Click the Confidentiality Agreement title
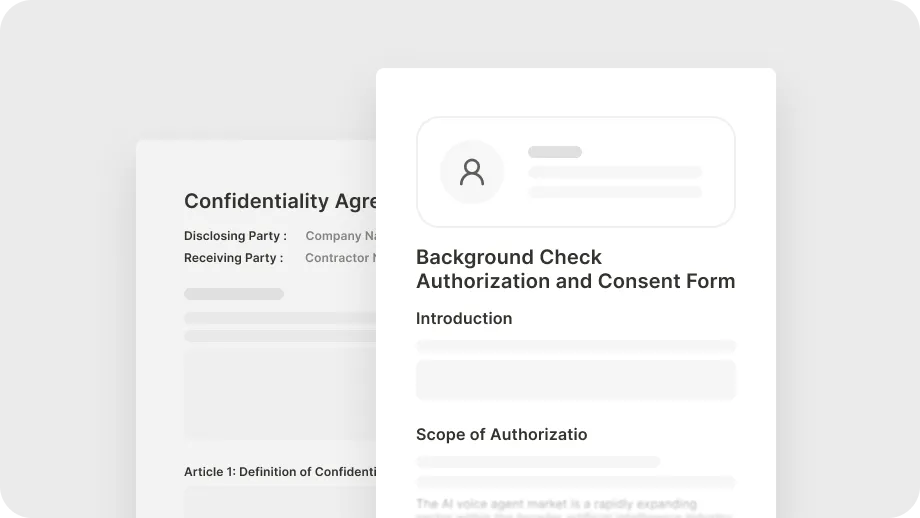920x518 pixels. pos(279,201)
